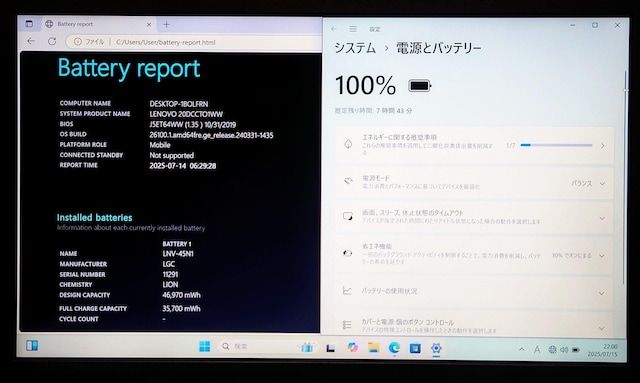Expand the バッテリーの使用状況 section
Screen dimensions: 640x383
click(x=474, y=292)
